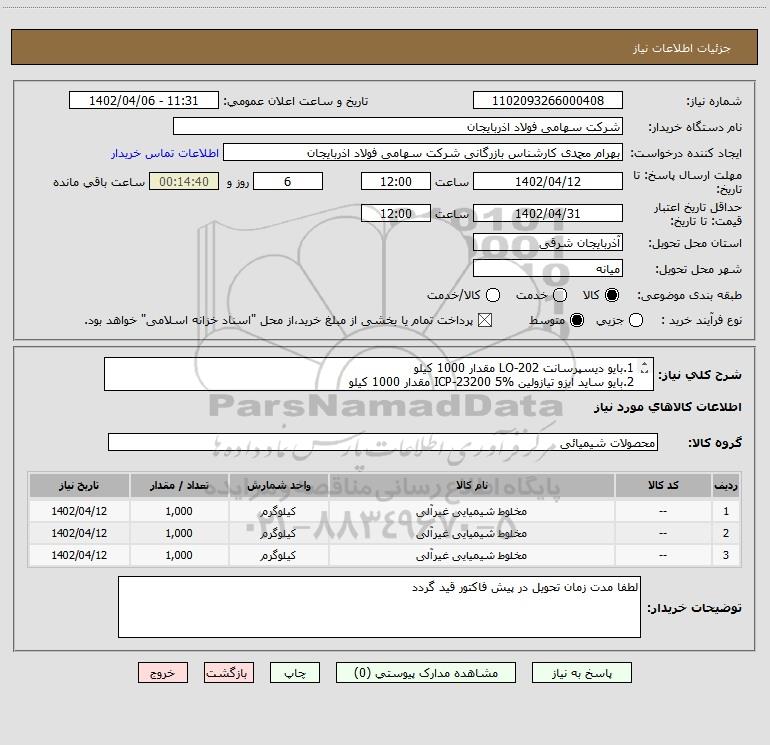Image resolution: width=770 pixels, height=745 pixels.
Task: Click the ردیف column header
Action: pyautogui.click(x=726, y=485)
